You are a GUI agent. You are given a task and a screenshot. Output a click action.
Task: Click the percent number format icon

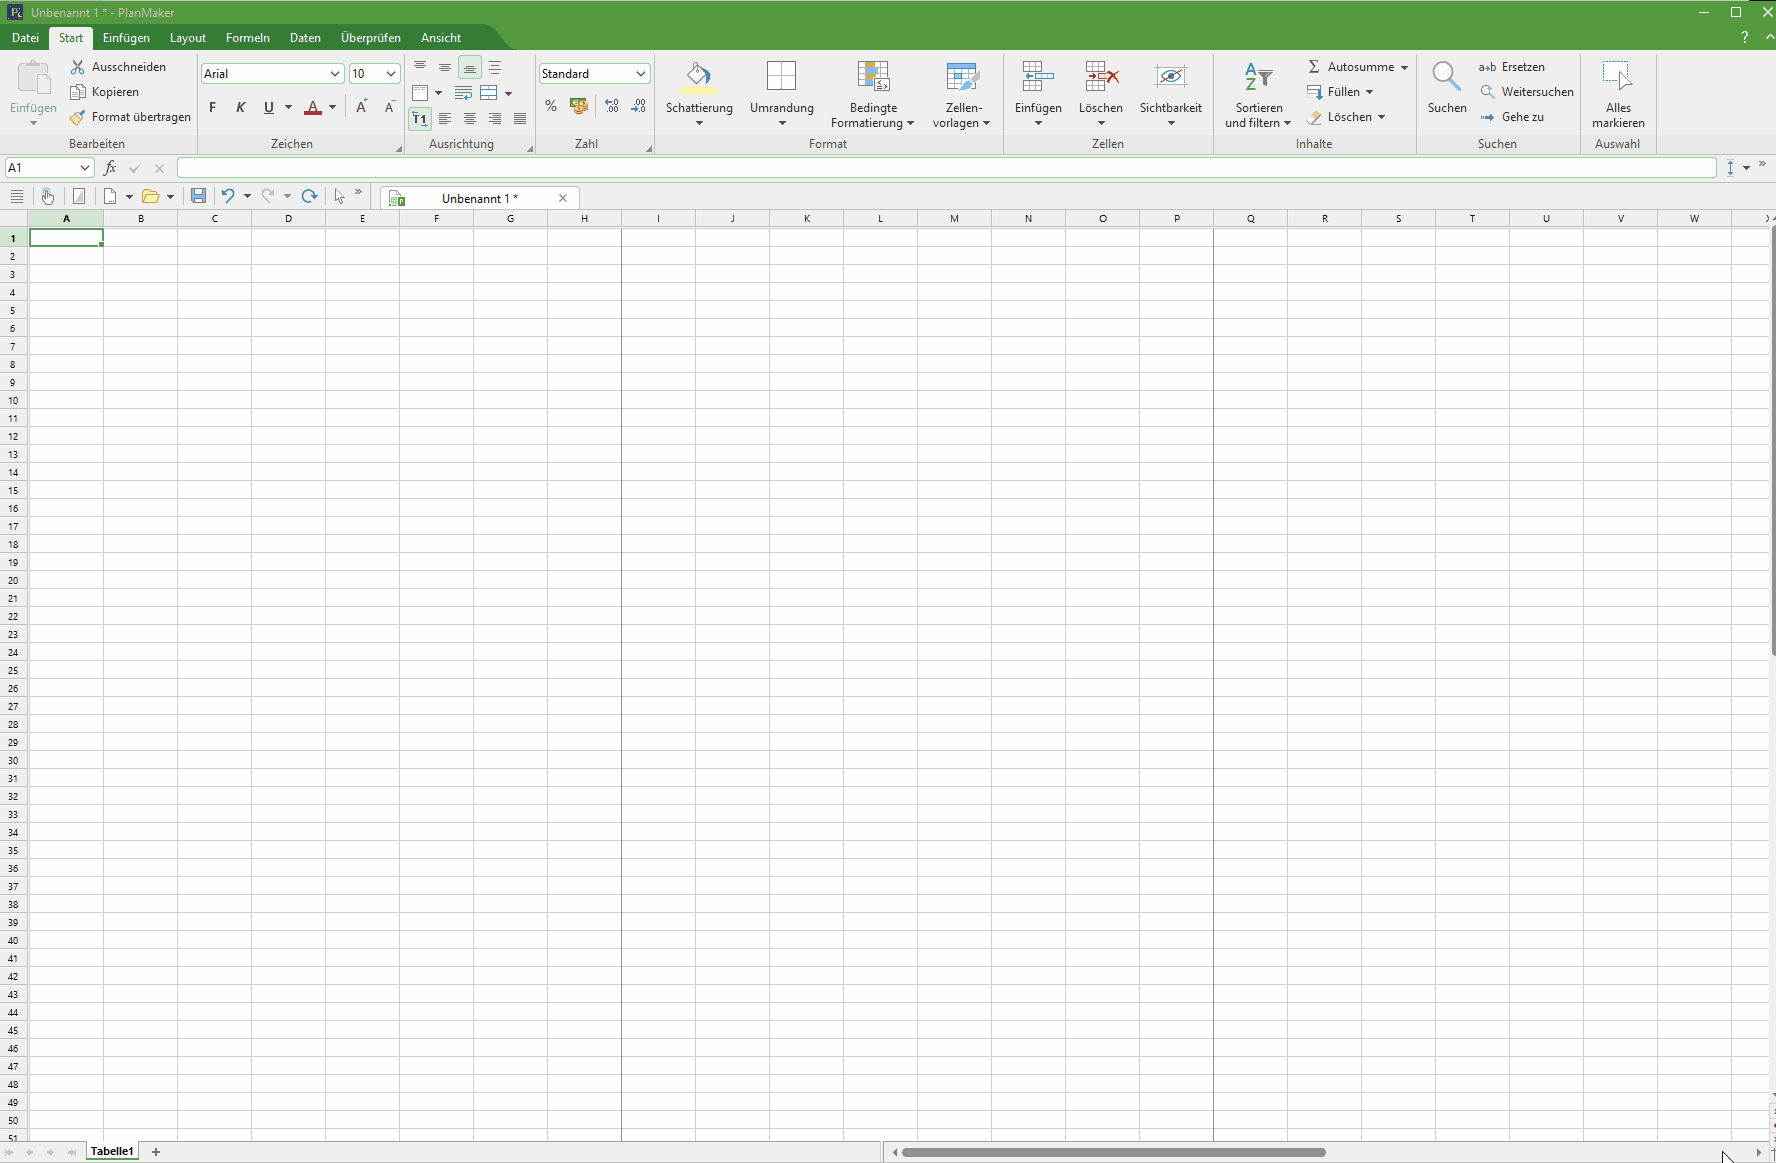pos(551,106)
